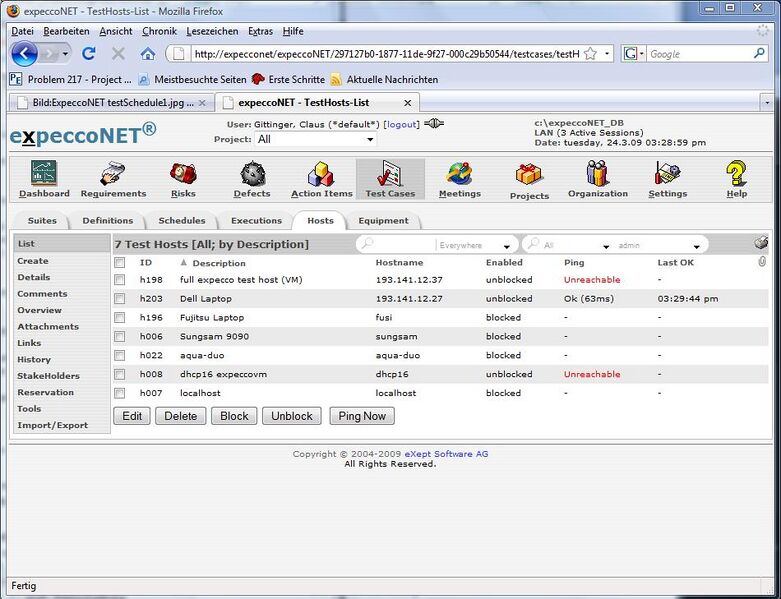This screenshot has width=781, height=599.
Task: Open Problem 217 bookmark
Action: click(x=71, y=79)
